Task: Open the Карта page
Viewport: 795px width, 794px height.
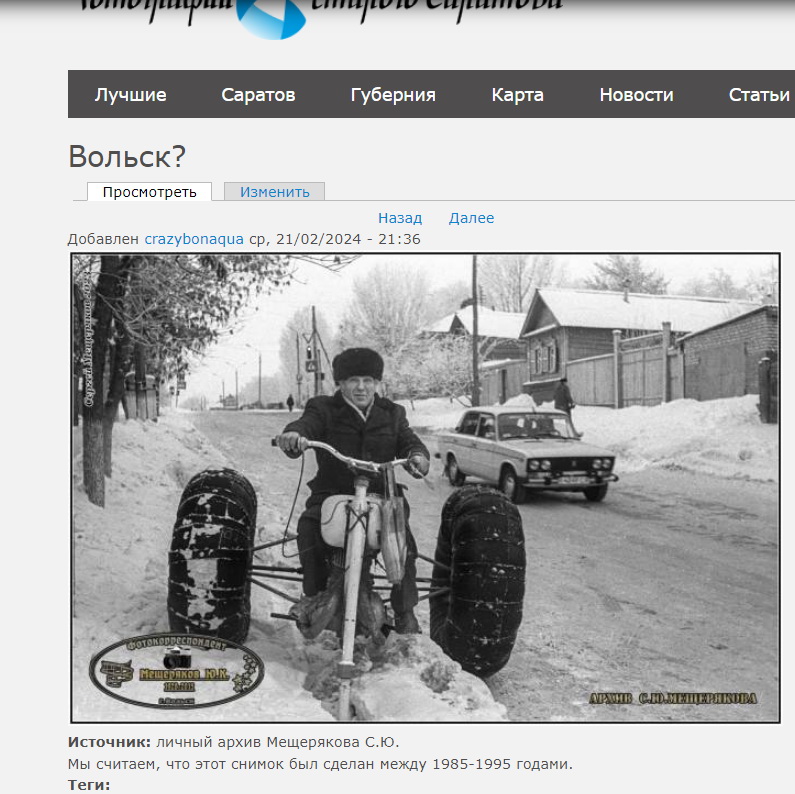Action: pyautogui.click(x=517, y=95)
